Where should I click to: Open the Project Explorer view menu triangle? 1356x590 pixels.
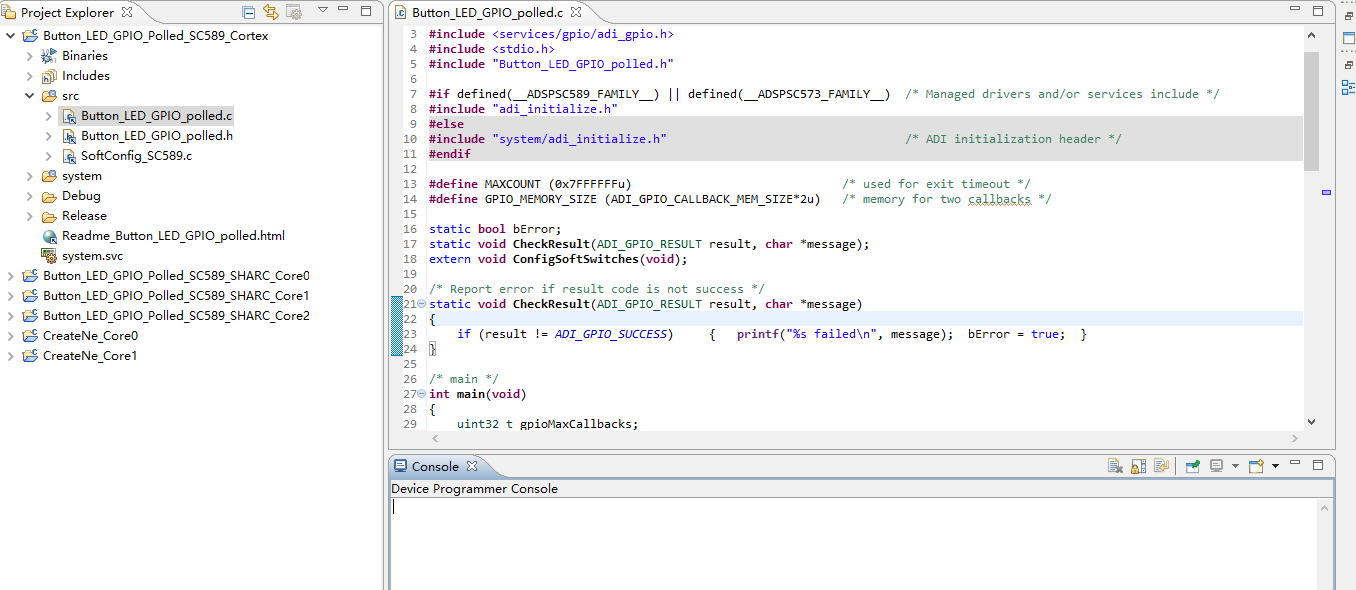(x=323, y=11)
